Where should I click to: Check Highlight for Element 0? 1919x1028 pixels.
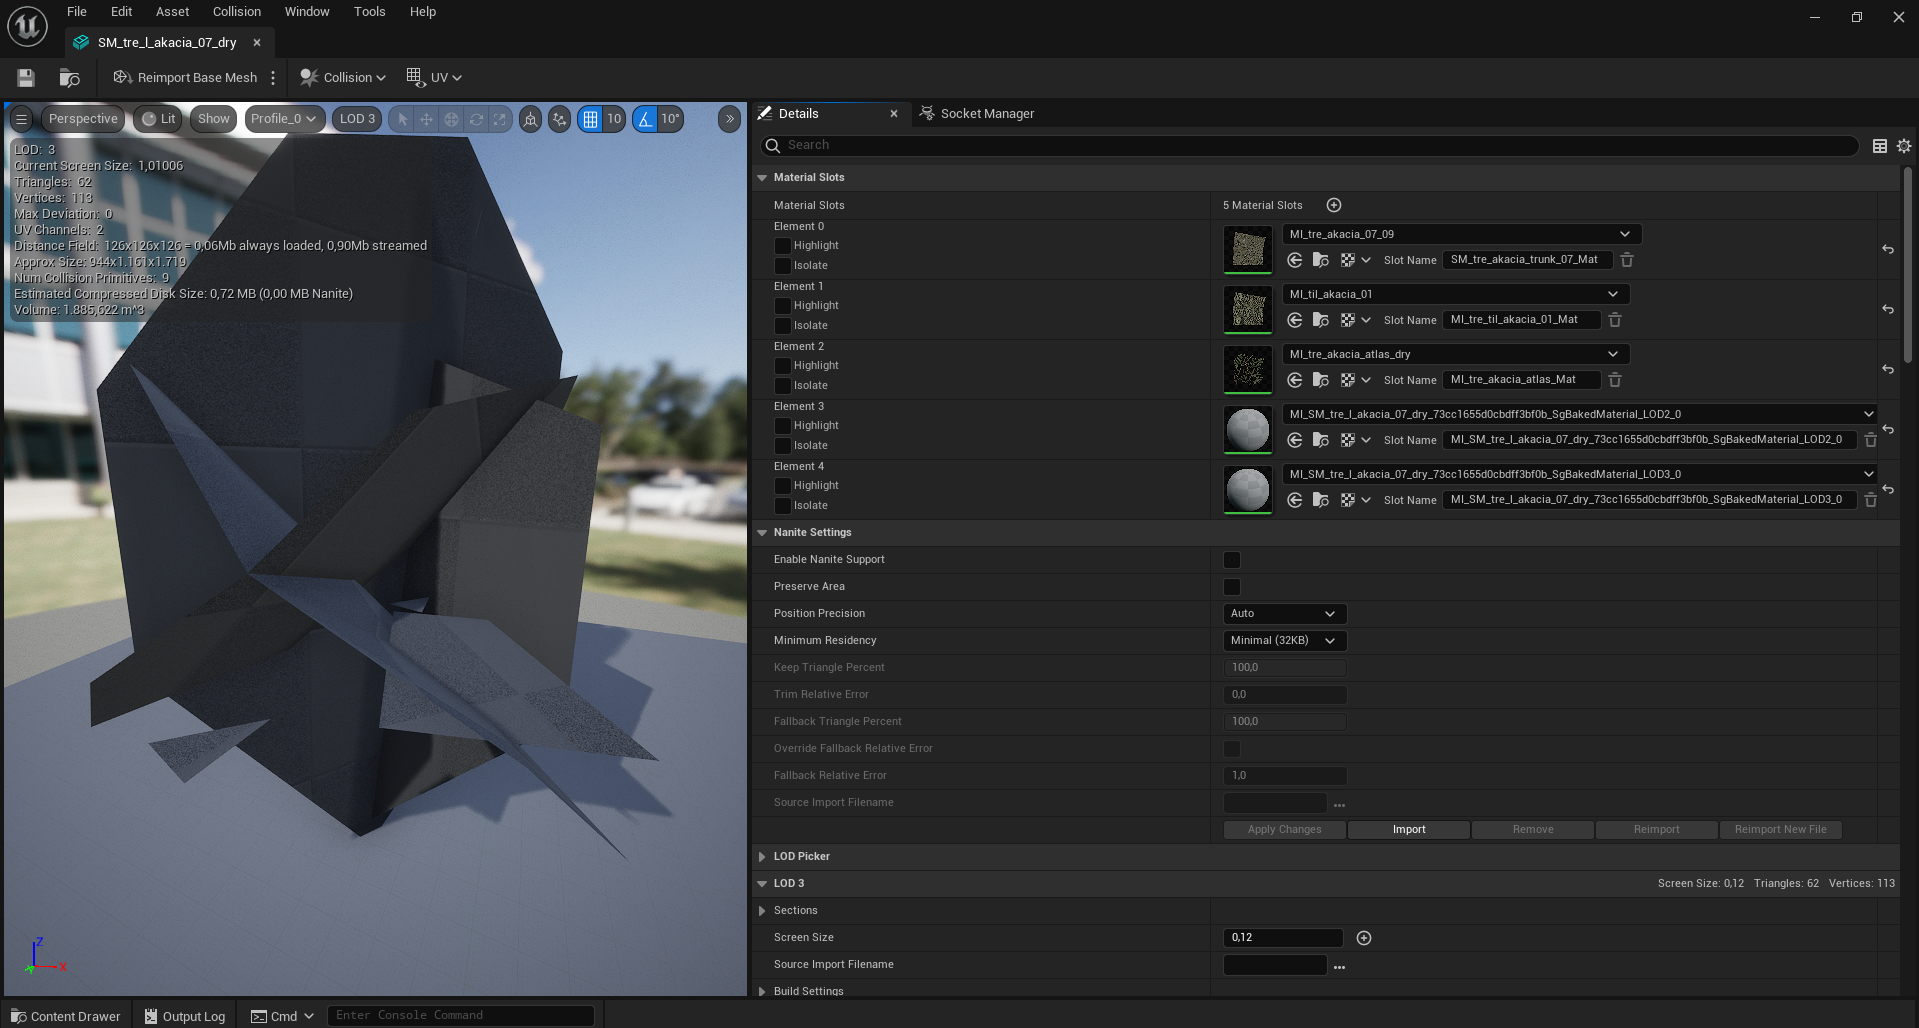coord(783,246)
